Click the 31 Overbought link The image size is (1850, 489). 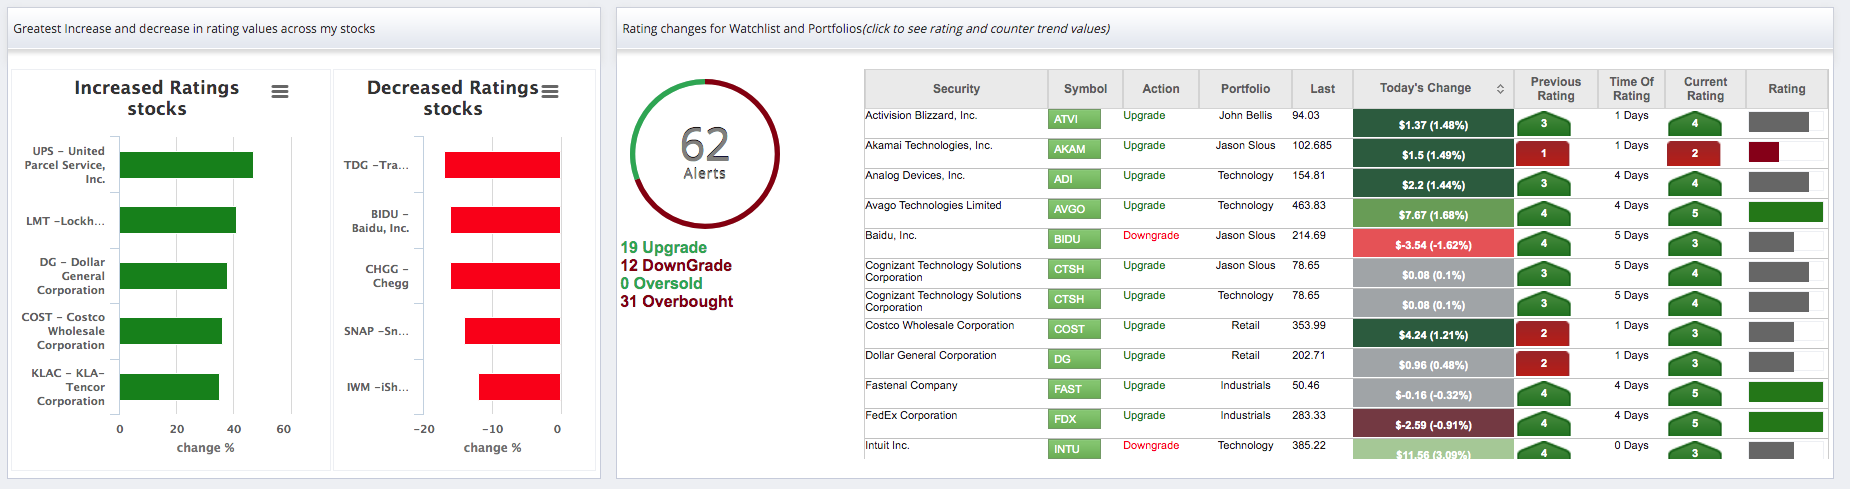pos(676,301)
